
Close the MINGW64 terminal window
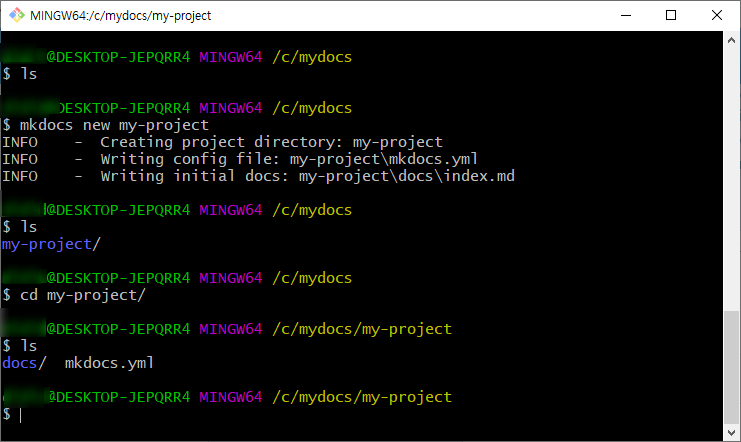click(x=717, y=16)
